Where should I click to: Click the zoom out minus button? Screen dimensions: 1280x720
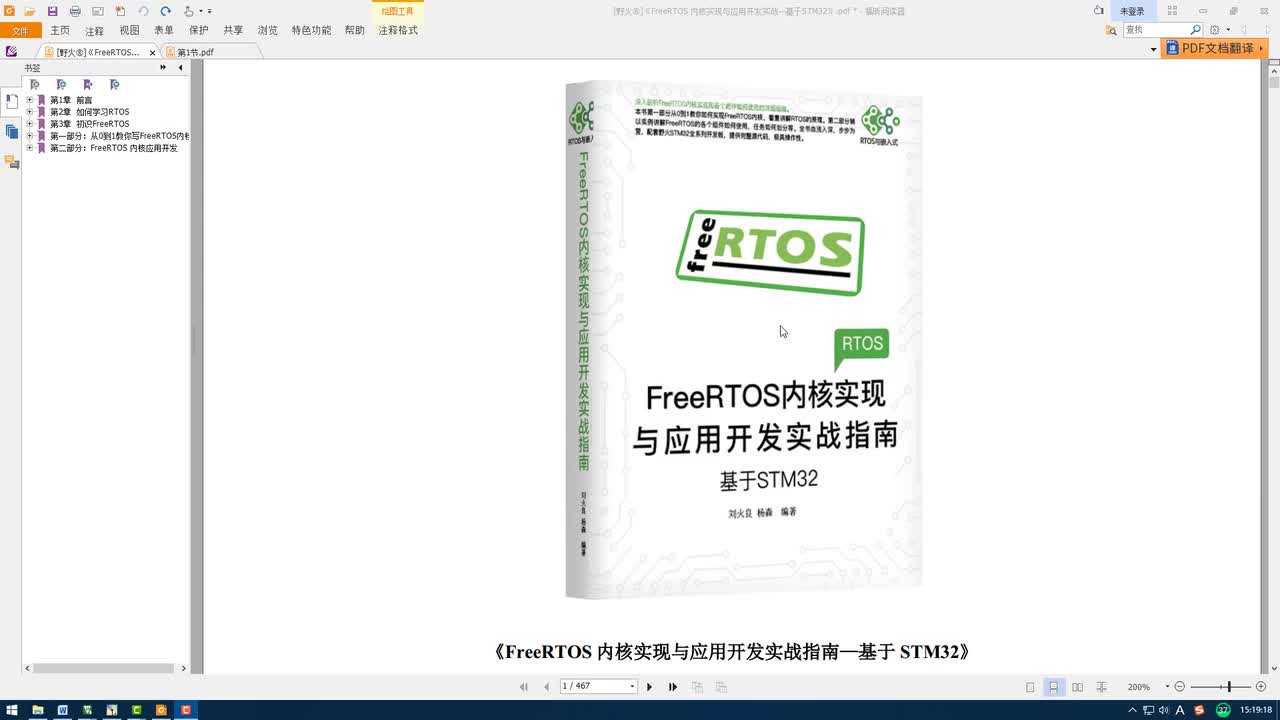tap(1180, 687)
